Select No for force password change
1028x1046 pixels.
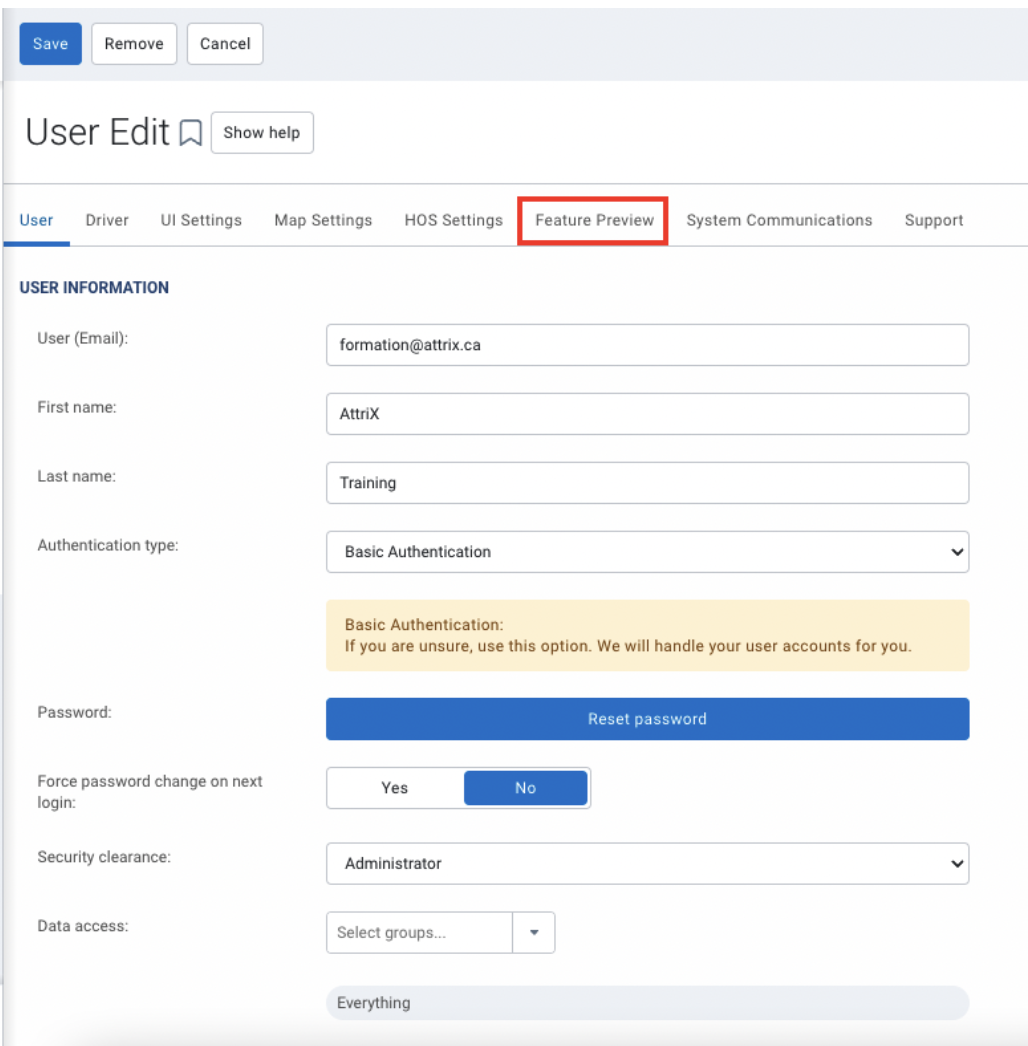pos(525,788)
